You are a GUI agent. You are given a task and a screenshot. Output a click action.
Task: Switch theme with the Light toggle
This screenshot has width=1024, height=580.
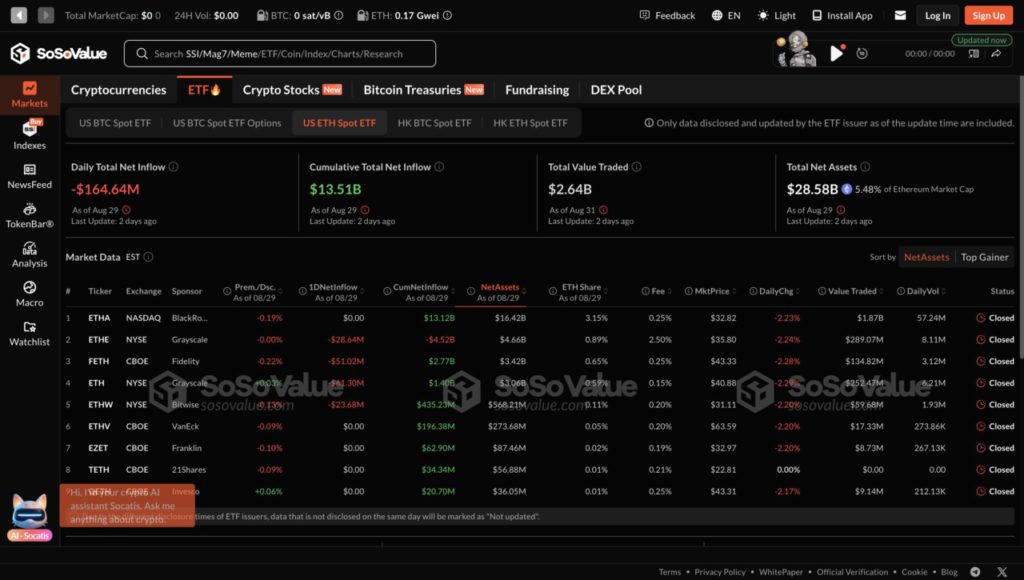point(777,15)
